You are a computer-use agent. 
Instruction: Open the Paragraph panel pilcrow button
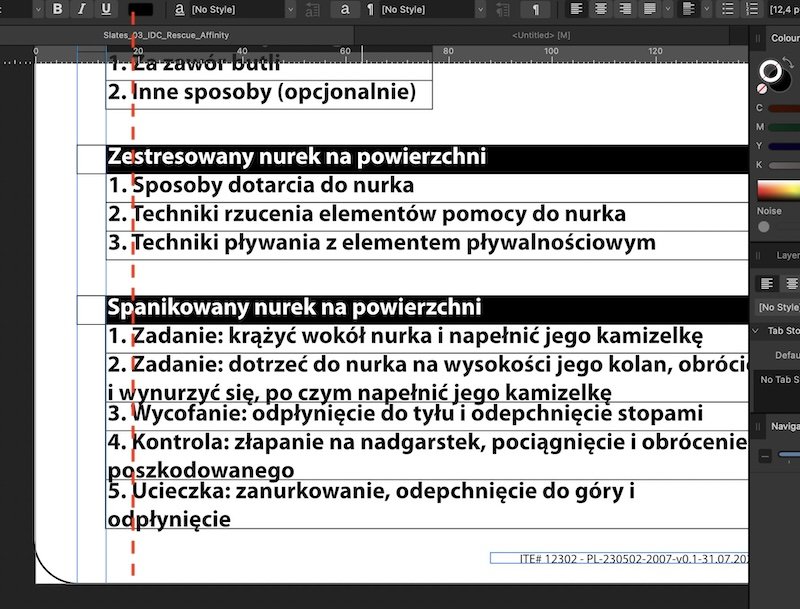pyautogui.click(x=535, y=9)
